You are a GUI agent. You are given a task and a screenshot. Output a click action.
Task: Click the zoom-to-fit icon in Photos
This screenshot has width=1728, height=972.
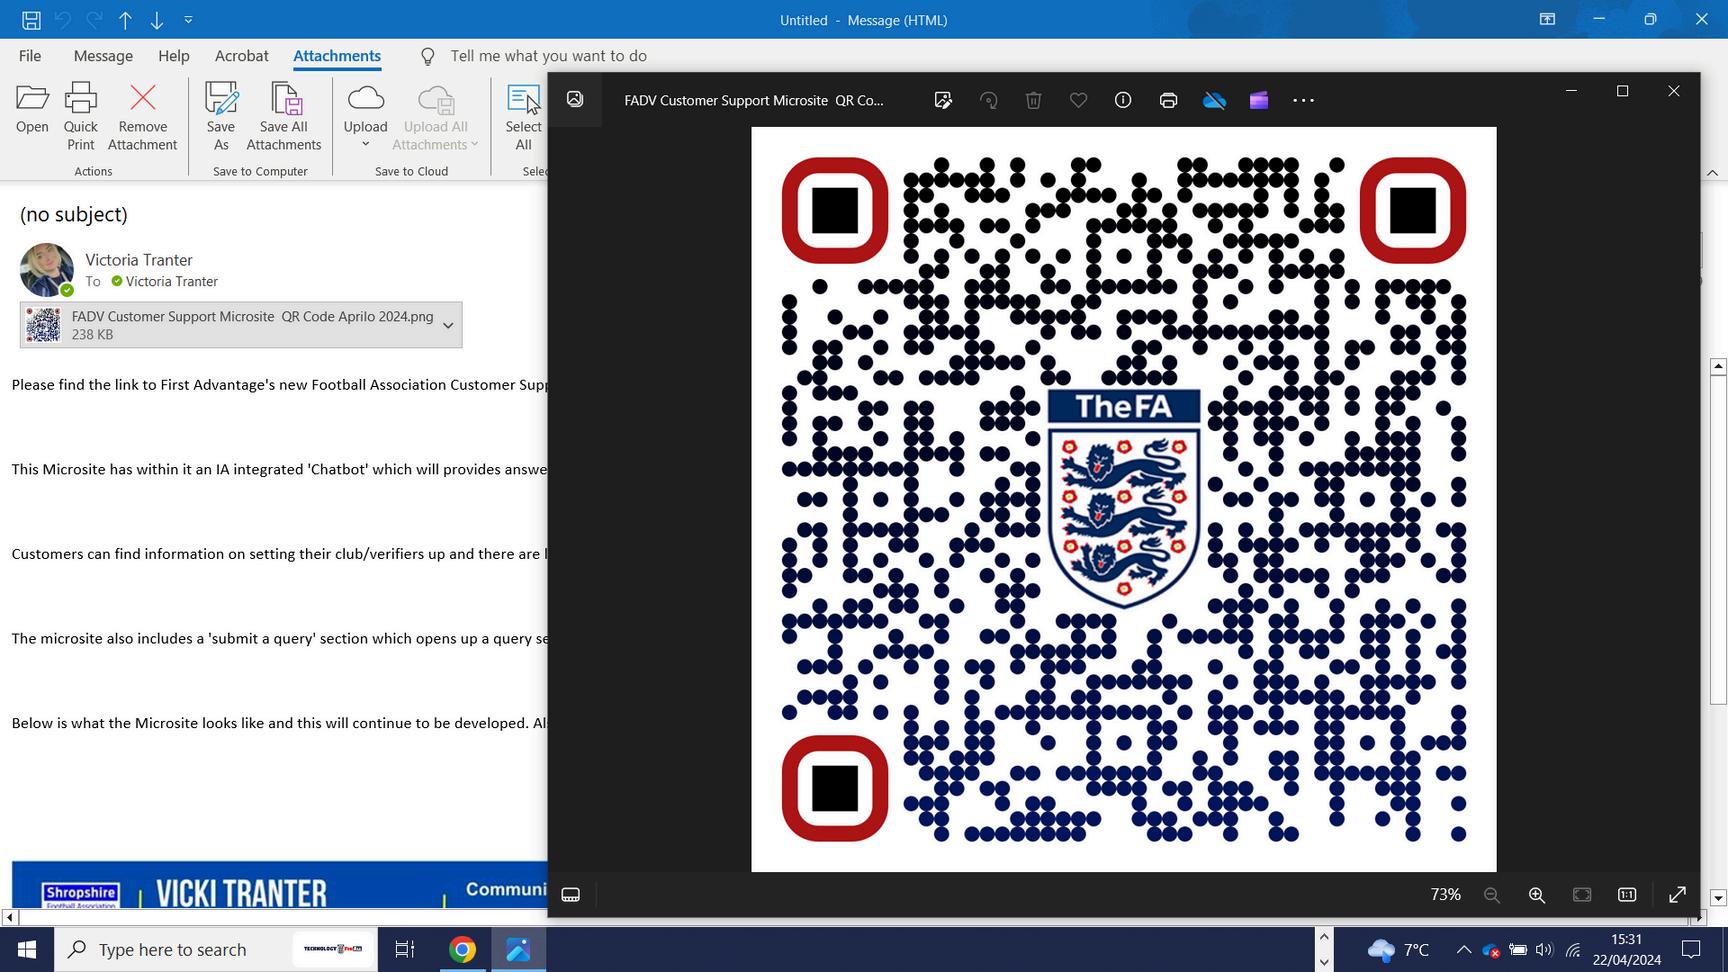(x=1582, y=895)
